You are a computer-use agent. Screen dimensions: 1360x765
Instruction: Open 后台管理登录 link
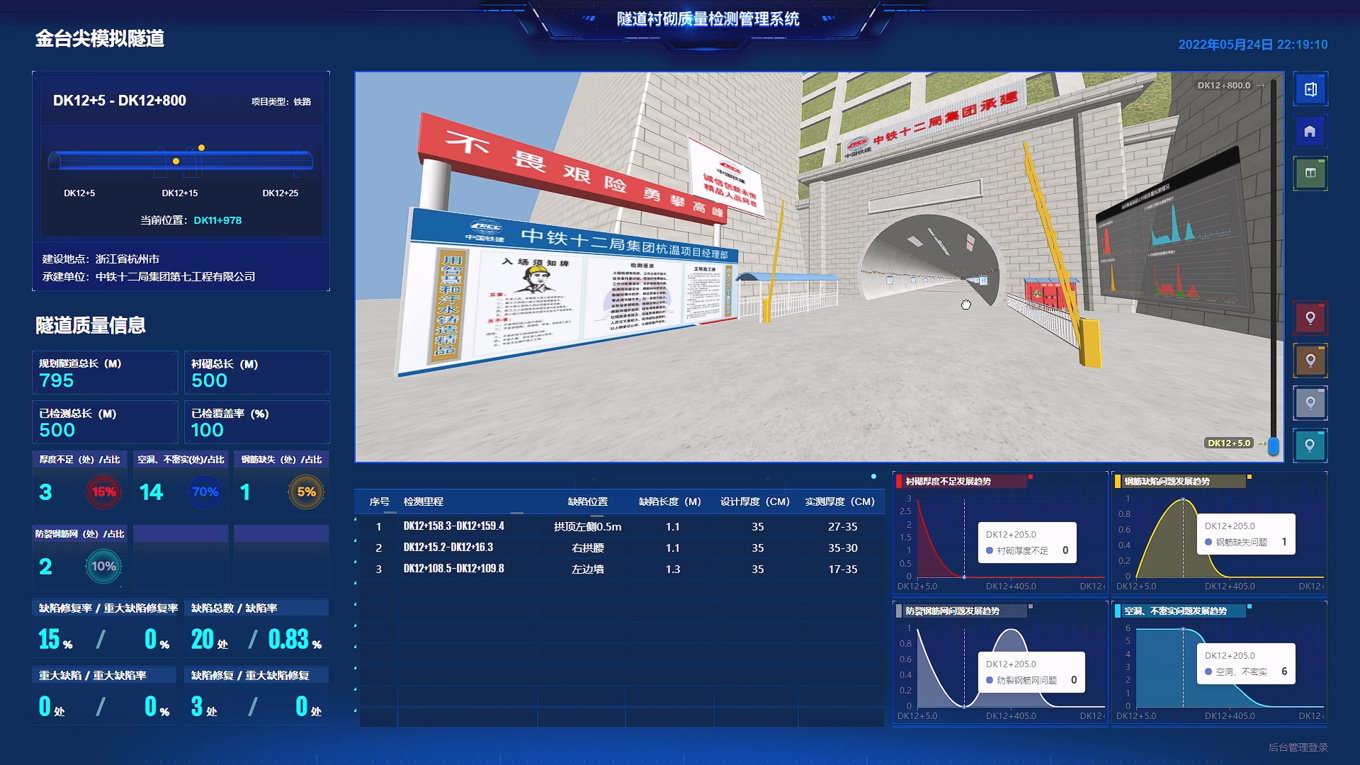point(1297,747)
